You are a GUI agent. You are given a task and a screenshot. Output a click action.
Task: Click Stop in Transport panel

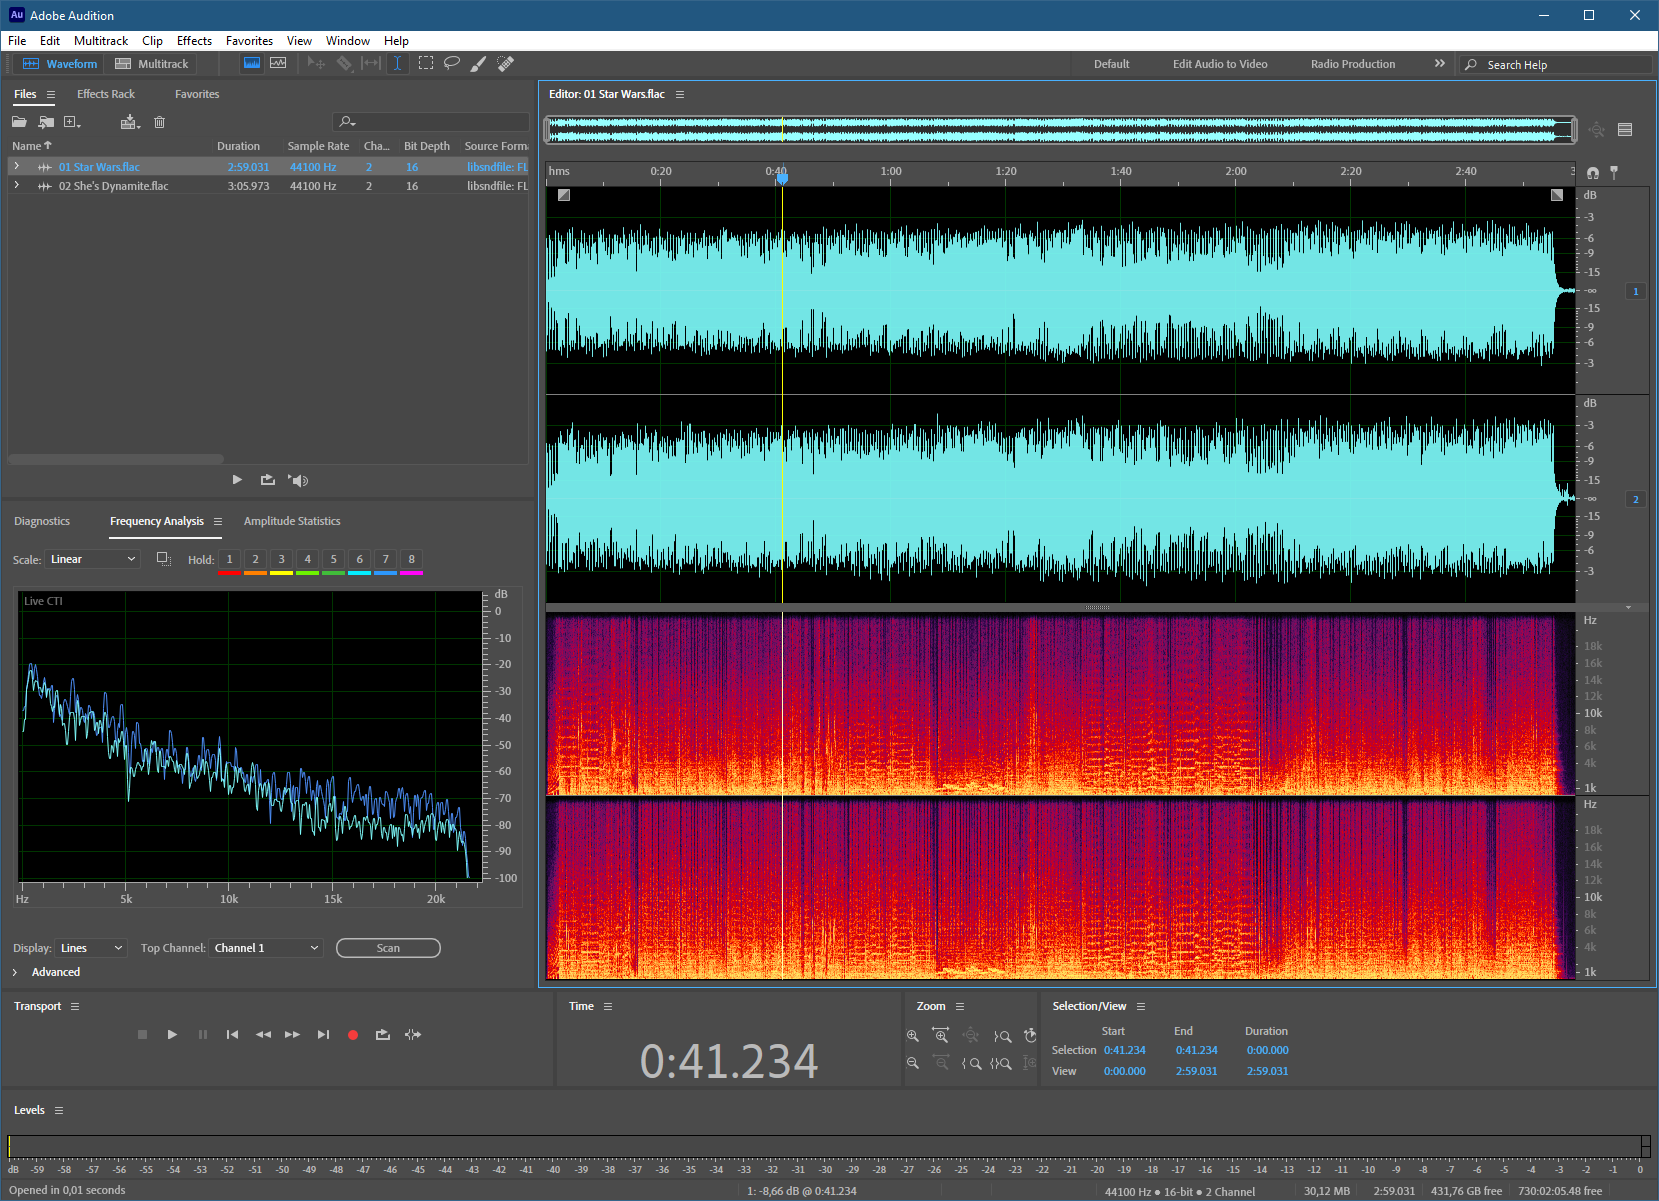[x=142, y=1035]
